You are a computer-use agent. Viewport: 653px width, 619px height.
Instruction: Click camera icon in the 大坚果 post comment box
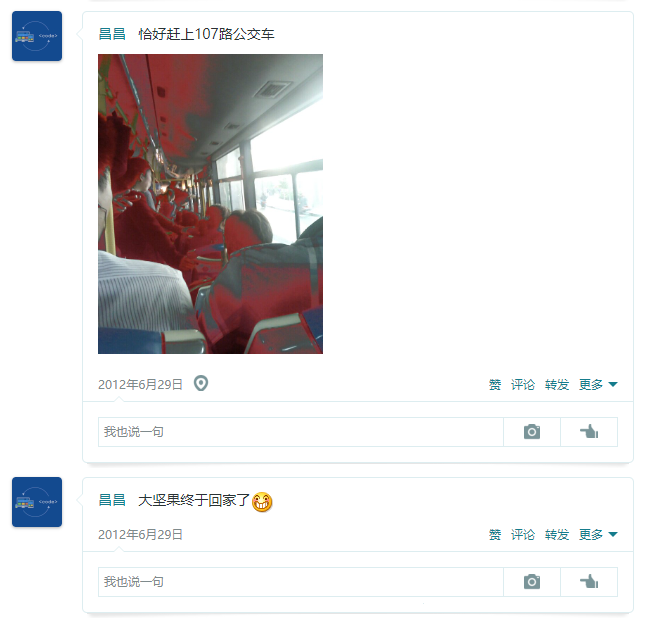(532, 582)
